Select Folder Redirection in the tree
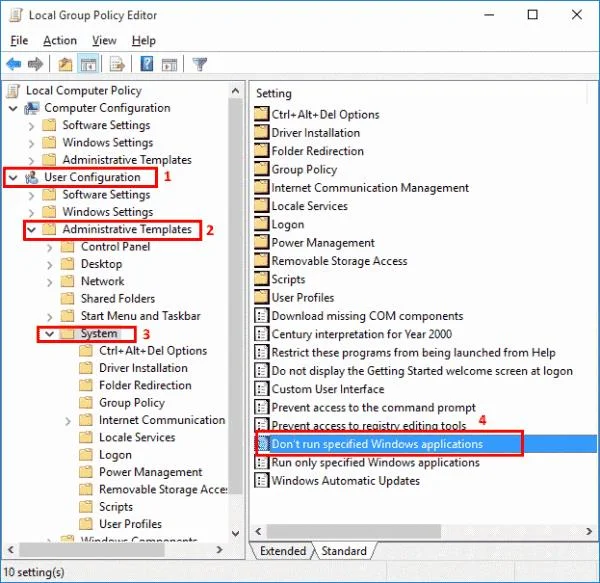 pyautogui.click(x=145, y=385)
